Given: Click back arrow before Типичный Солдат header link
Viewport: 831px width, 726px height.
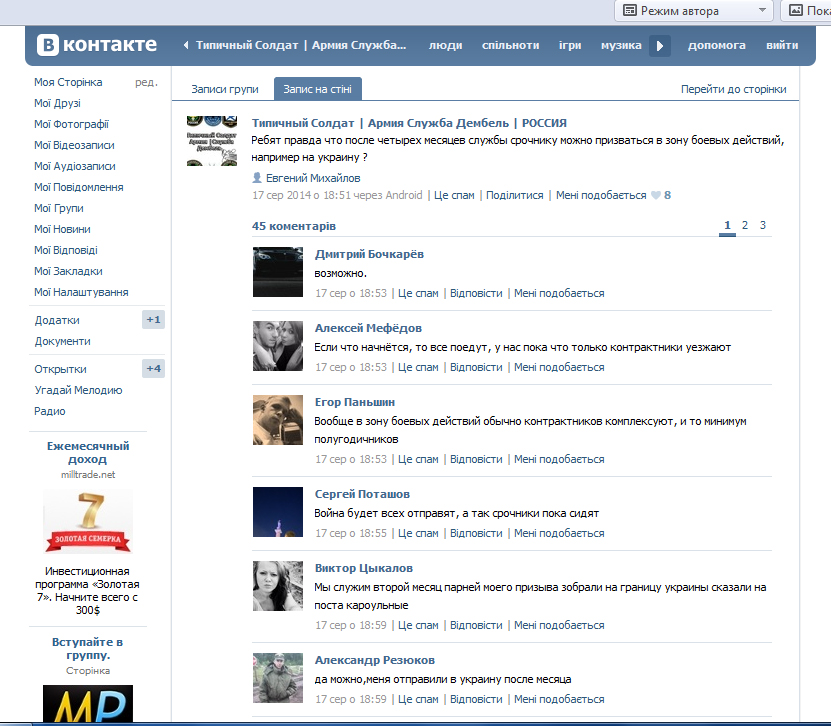Looking at the screenshot, I should coord(185,46).
